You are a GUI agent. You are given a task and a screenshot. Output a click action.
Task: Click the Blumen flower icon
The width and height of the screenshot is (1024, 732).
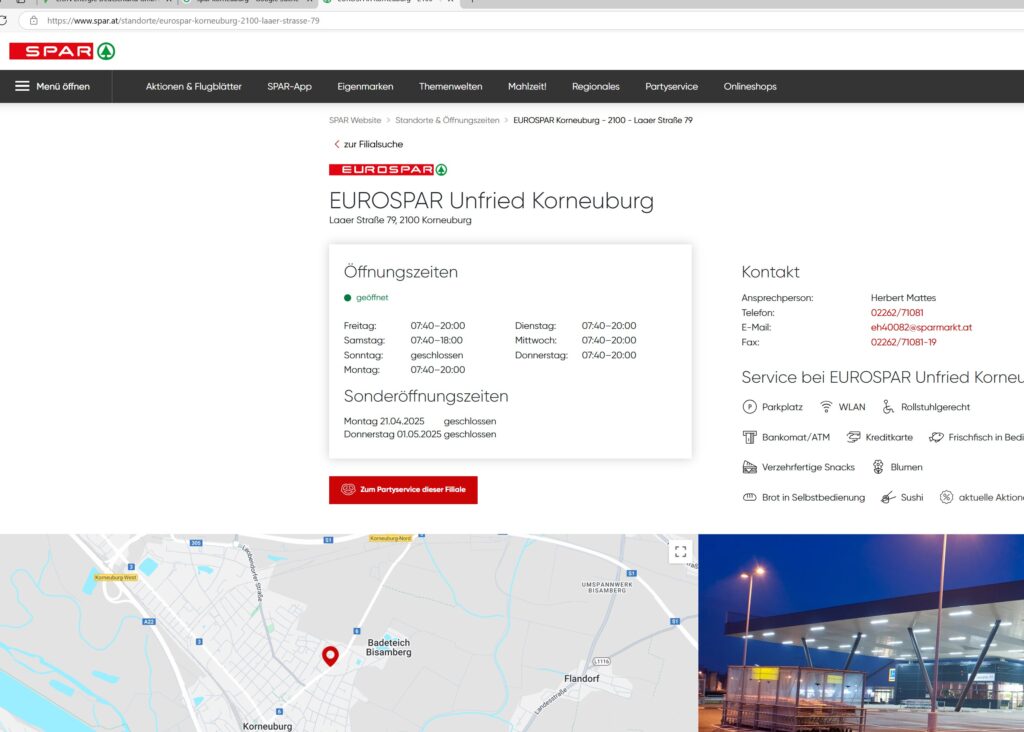(x=878, y=467)
